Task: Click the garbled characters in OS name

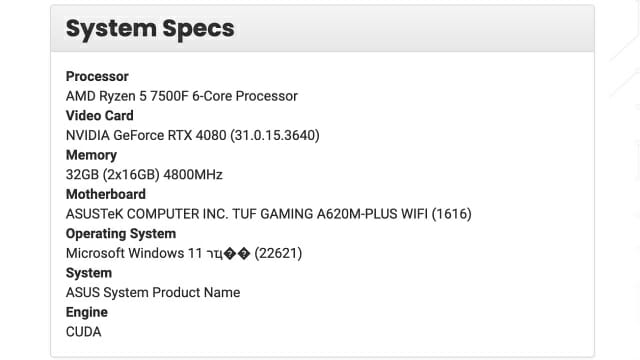Action: [228, 254]
